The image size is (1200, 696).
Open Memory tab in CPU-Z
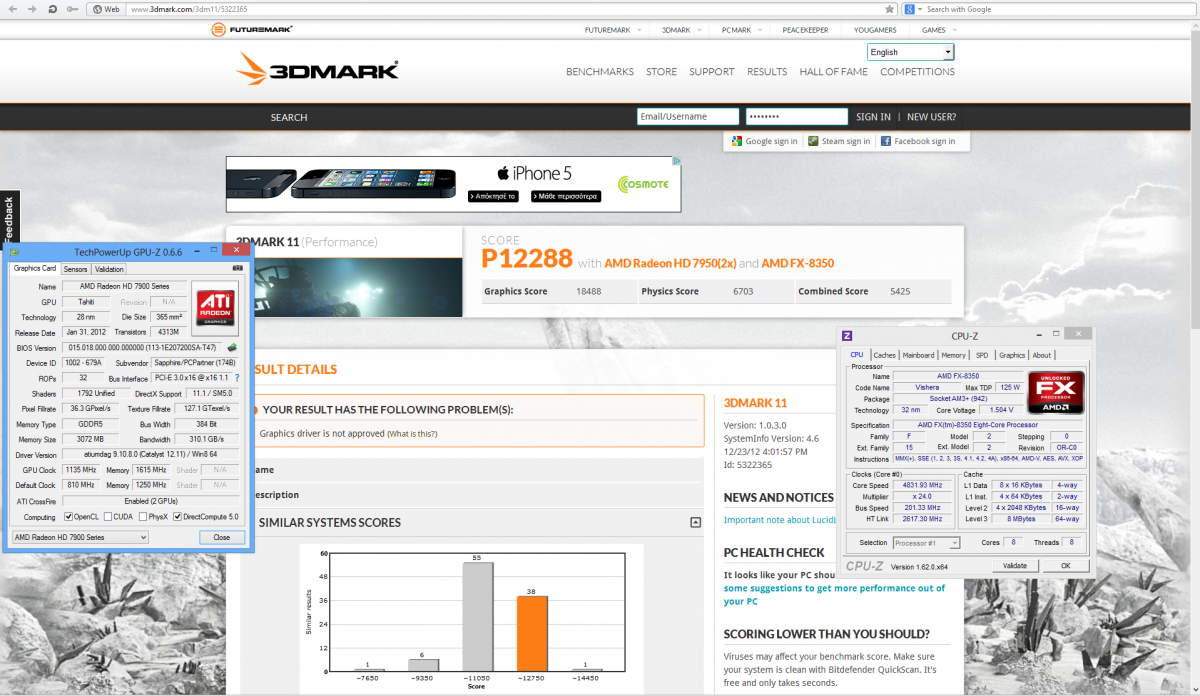(x=953, y=355)
